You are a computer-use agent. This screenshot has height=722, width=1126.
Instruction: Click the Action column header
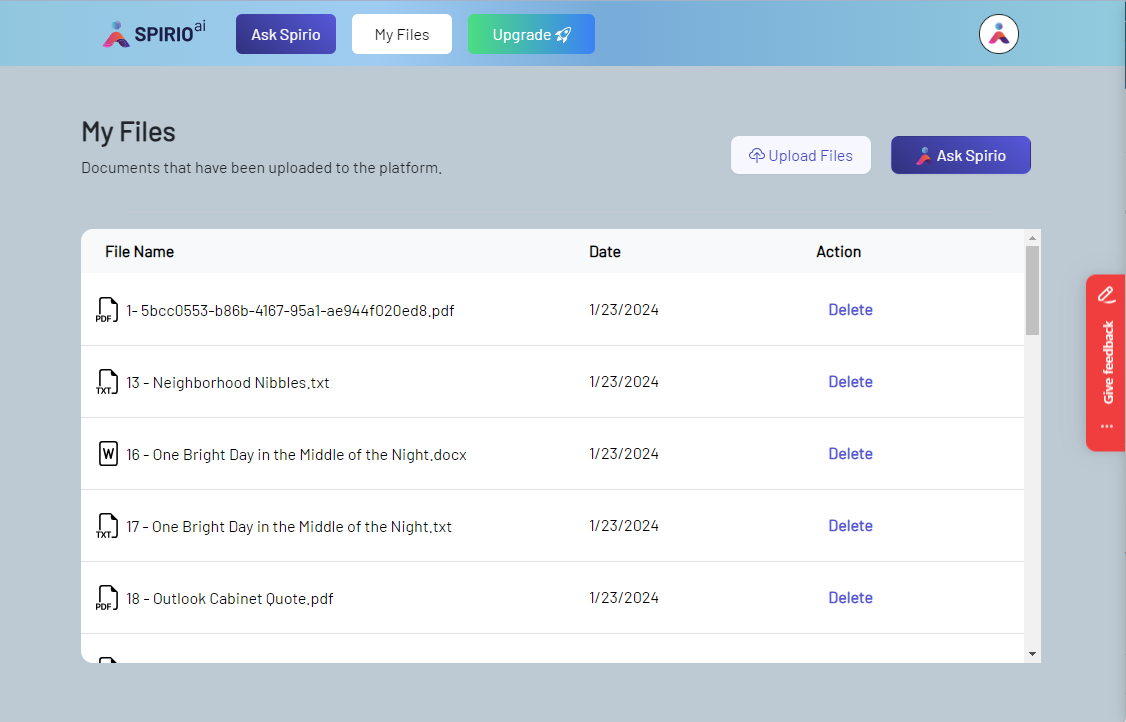(838, 251)
